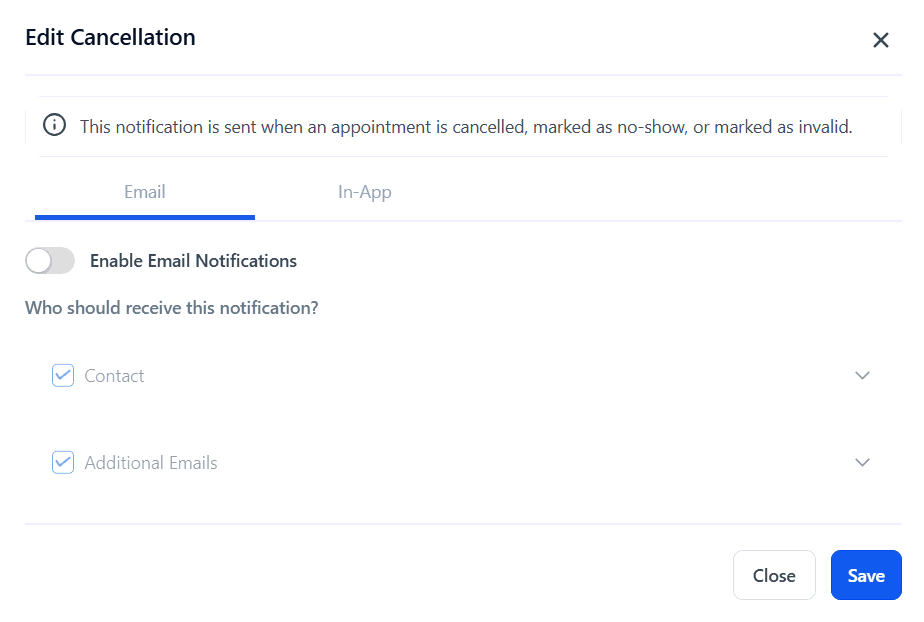
Task: Close the Edit Cancellation dialog with X
Action: coord(881,40)
